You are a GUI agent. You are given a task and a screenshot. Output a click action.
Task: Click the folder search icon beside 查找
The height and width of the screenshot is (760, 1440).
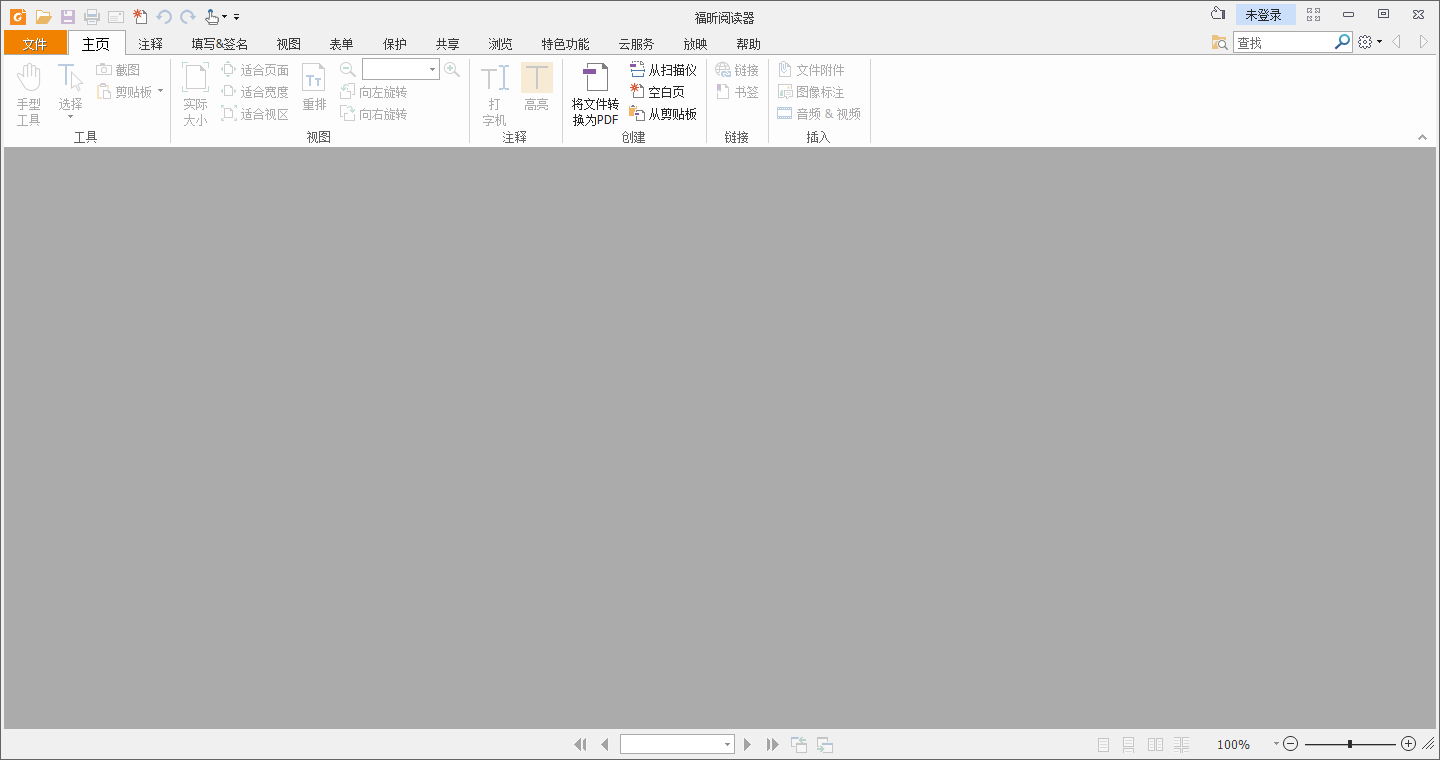(x=1219, y=42)
